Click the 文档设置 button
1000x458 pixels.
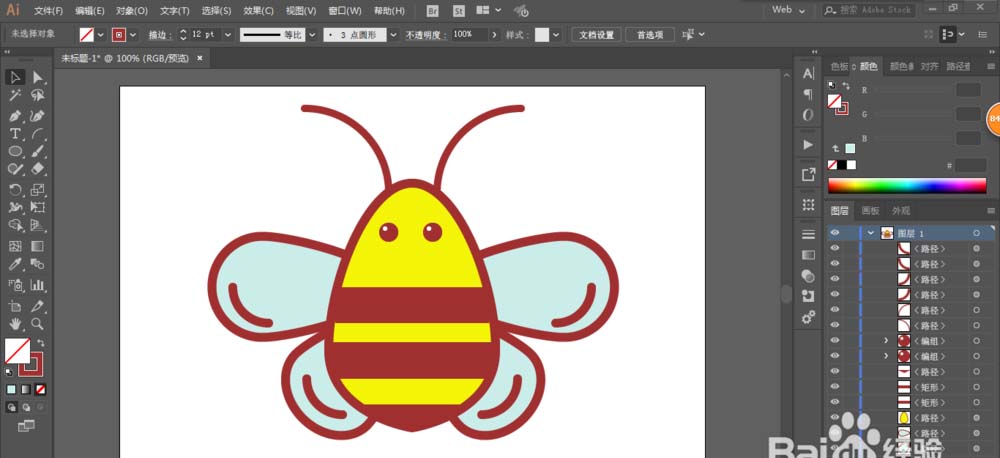click(x=596, y=34)
